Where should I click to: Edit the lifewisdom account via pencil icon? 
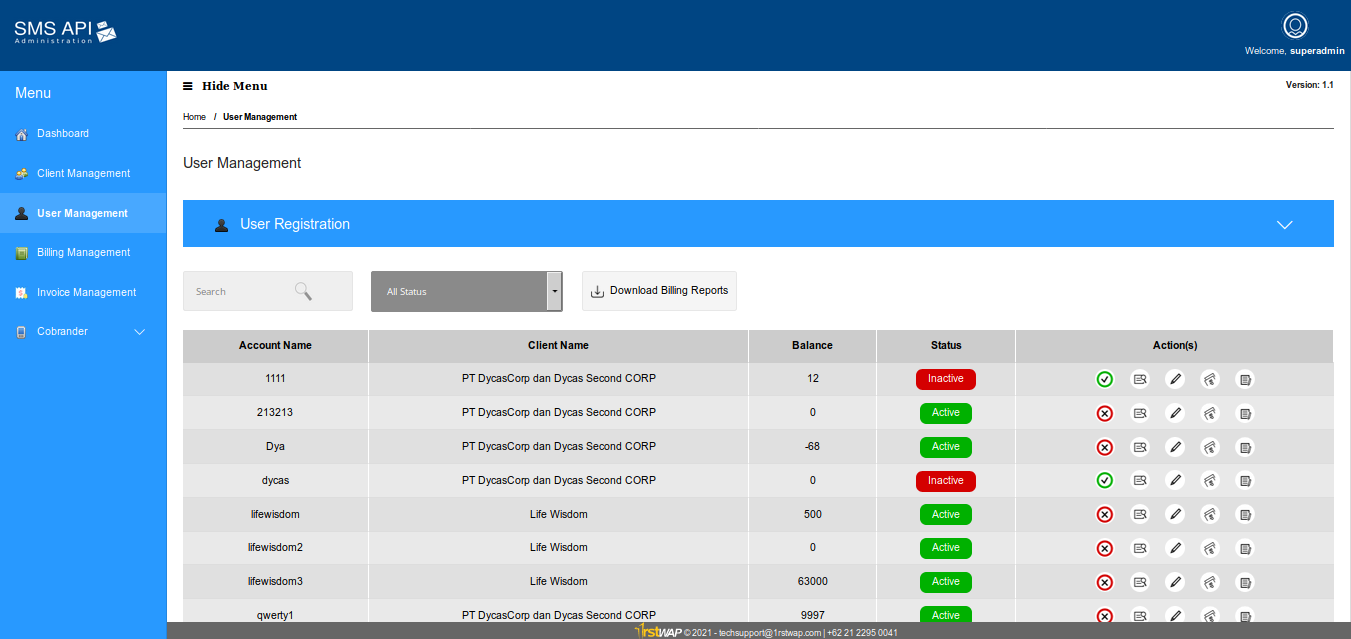coord(1175,515)
